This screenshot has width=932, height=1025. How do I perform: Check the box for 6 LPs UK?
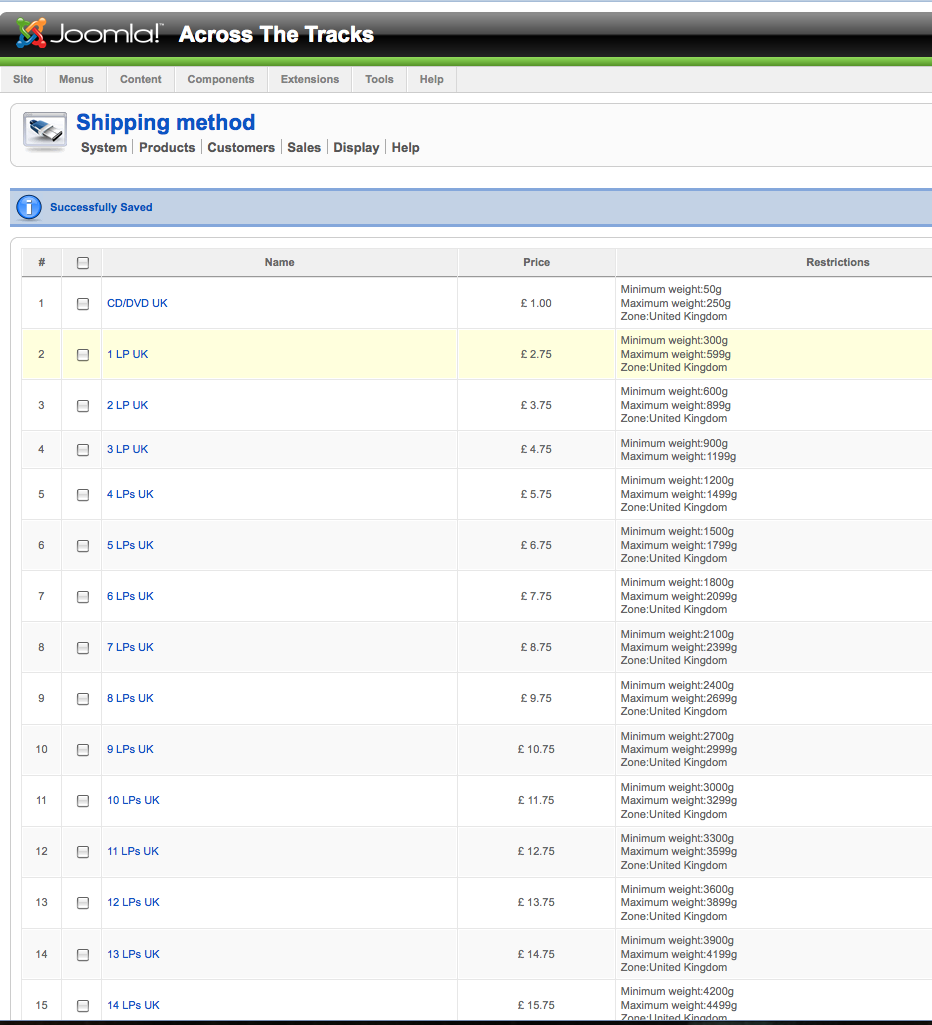pyautogui.click(x=83, y=597)
